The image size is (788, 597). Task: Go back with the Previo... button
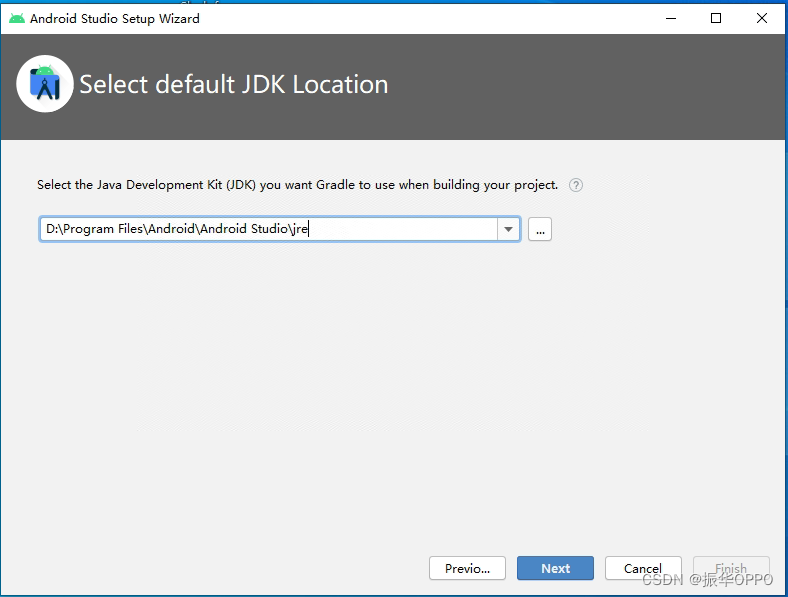(467, 568)
